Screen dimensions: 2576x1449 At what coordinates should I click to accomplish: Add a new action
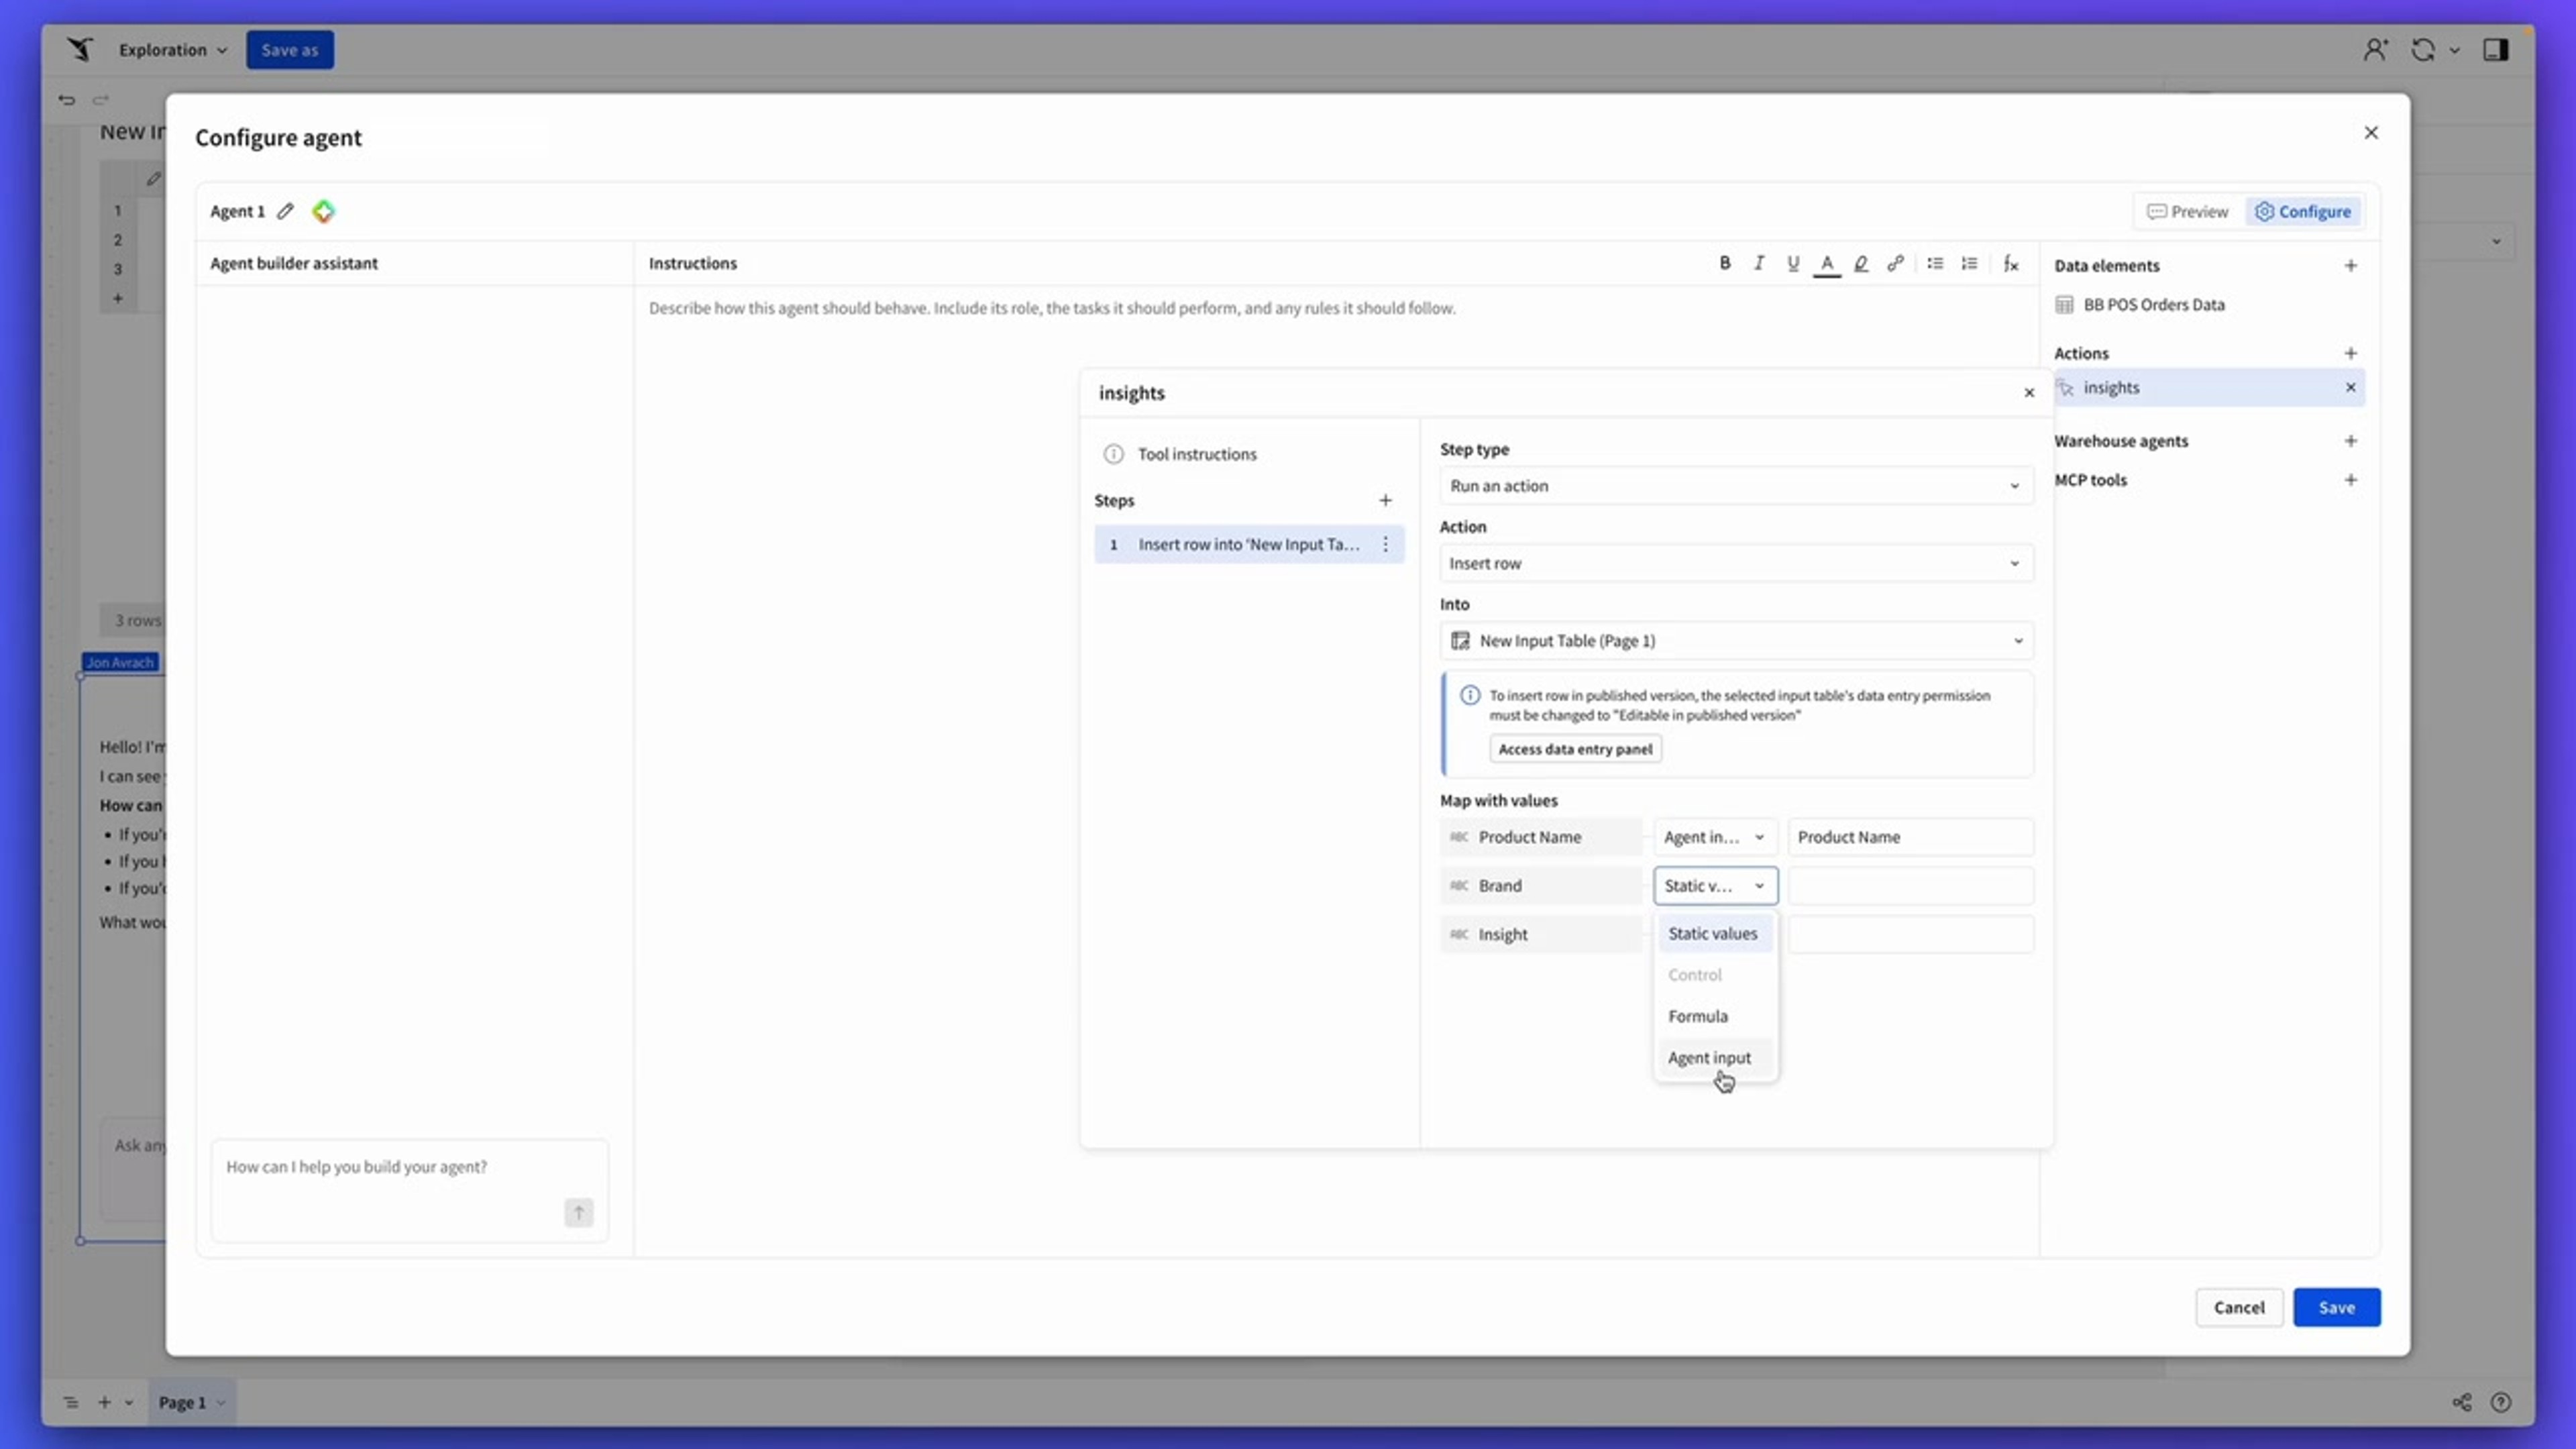tap(2351, 353)
